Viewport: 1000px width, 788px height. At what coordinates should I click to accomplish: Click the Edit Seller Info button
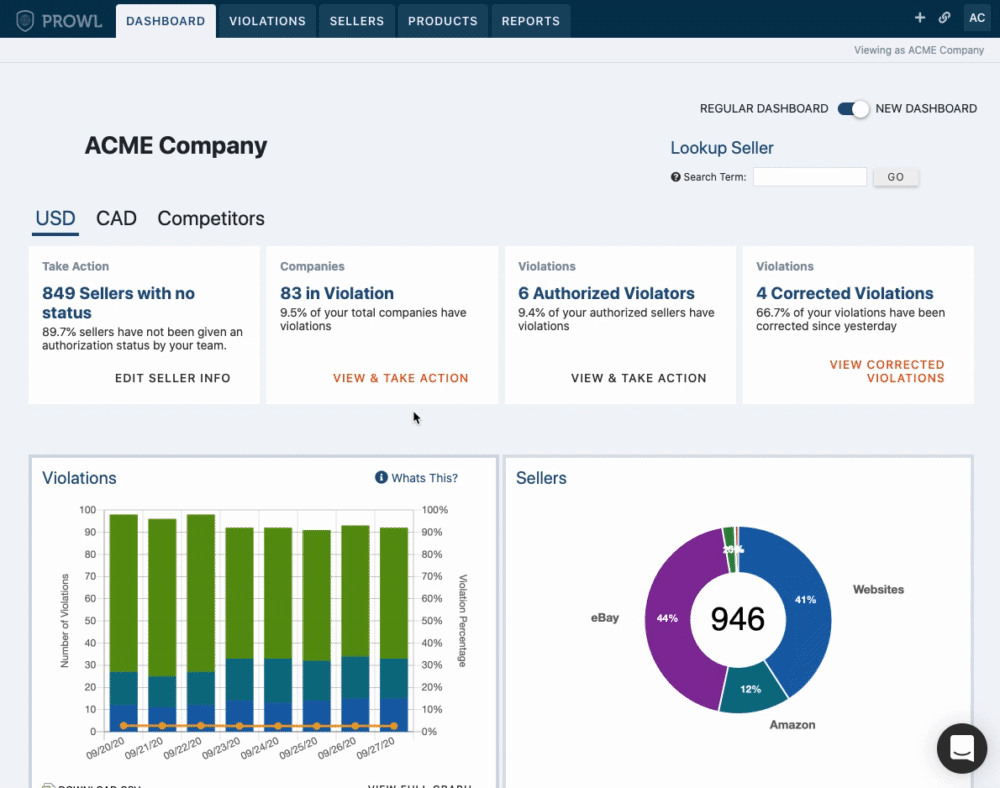[x=173, y=378]
